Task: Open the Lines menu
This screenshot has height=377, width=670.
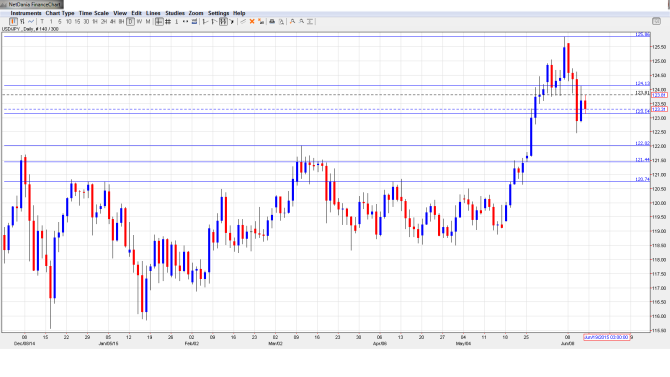Action: pos(153,13)
